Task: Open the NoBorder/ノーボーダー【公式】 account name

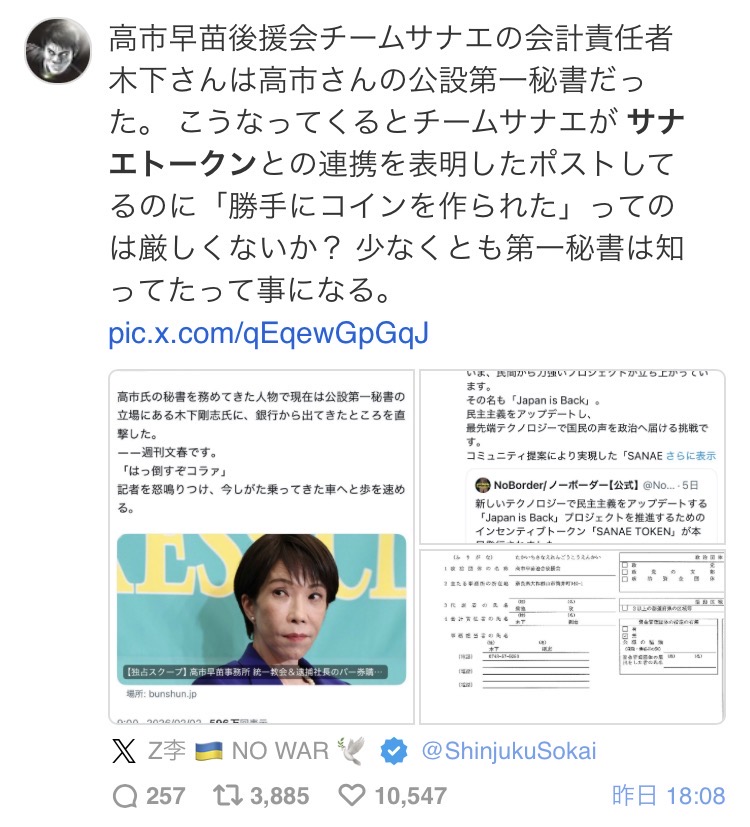Action: point(566,485)
